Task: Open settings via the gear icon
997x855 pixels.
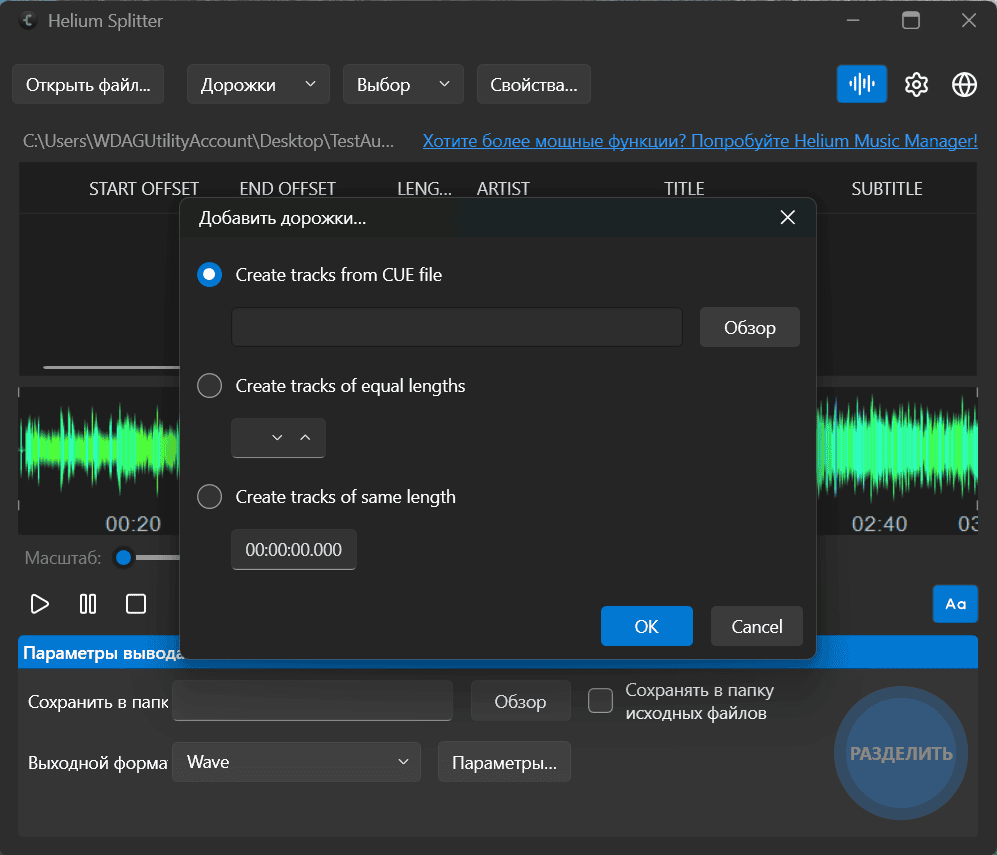Action: coord(916,84)
